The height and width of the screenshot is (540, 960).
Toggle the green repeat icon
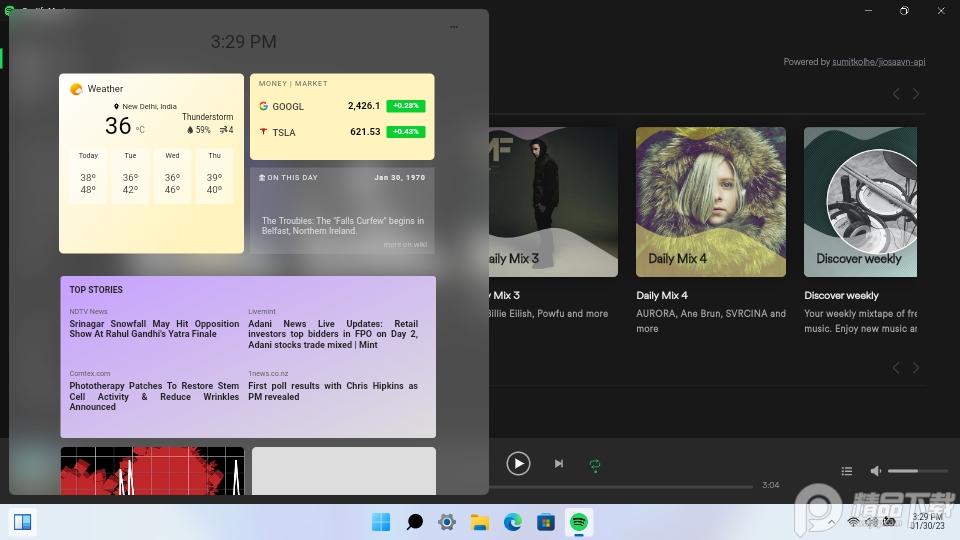tap(594, 465)
